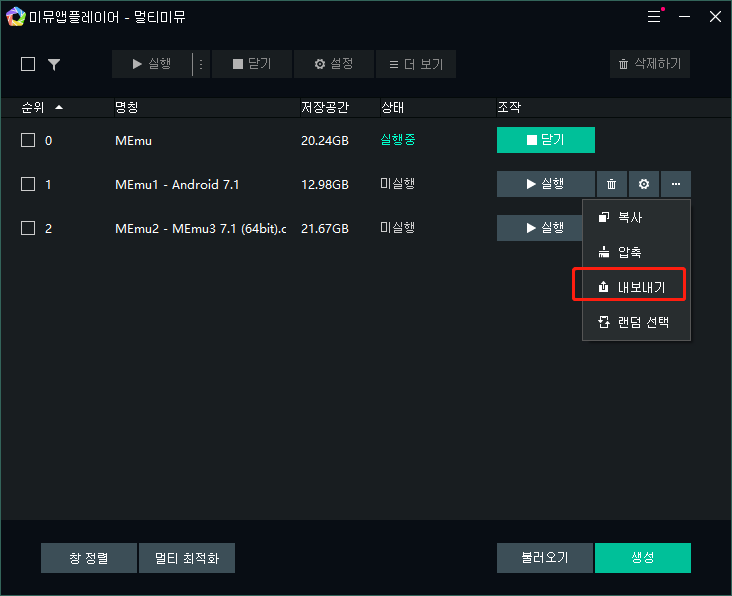Click the 불러오기 import button
The height and width of the screenshot is (596, 732).
click(544, 557)
